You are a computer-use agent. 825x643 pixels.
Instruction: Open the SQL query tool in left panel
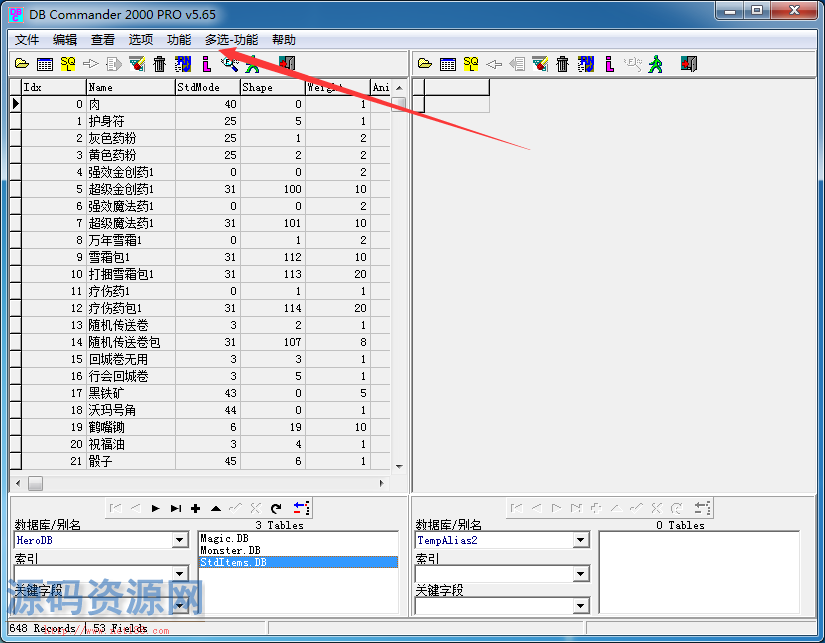click(x=68, y=64)
